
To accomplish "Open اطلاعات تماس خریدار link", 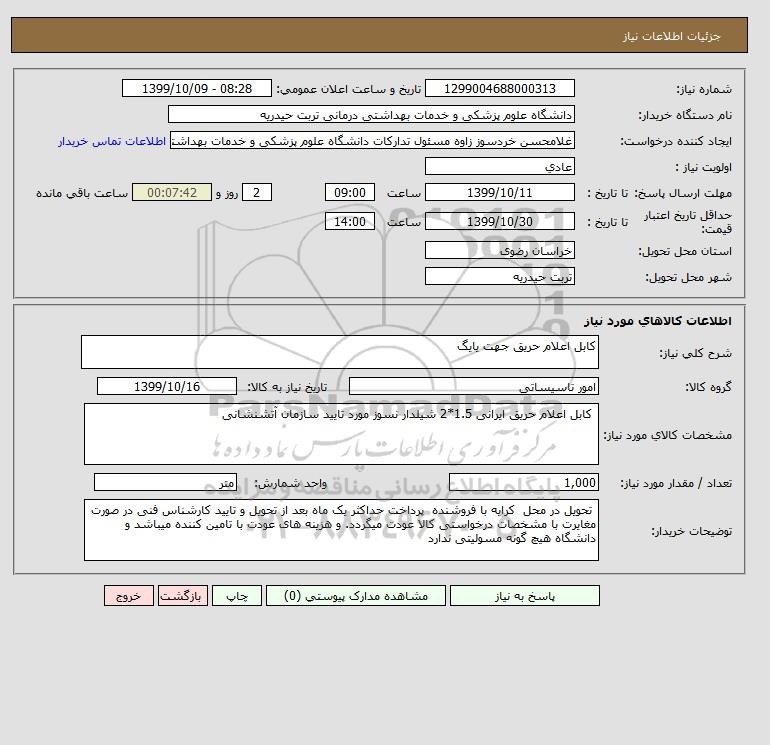I will [112, 141].
